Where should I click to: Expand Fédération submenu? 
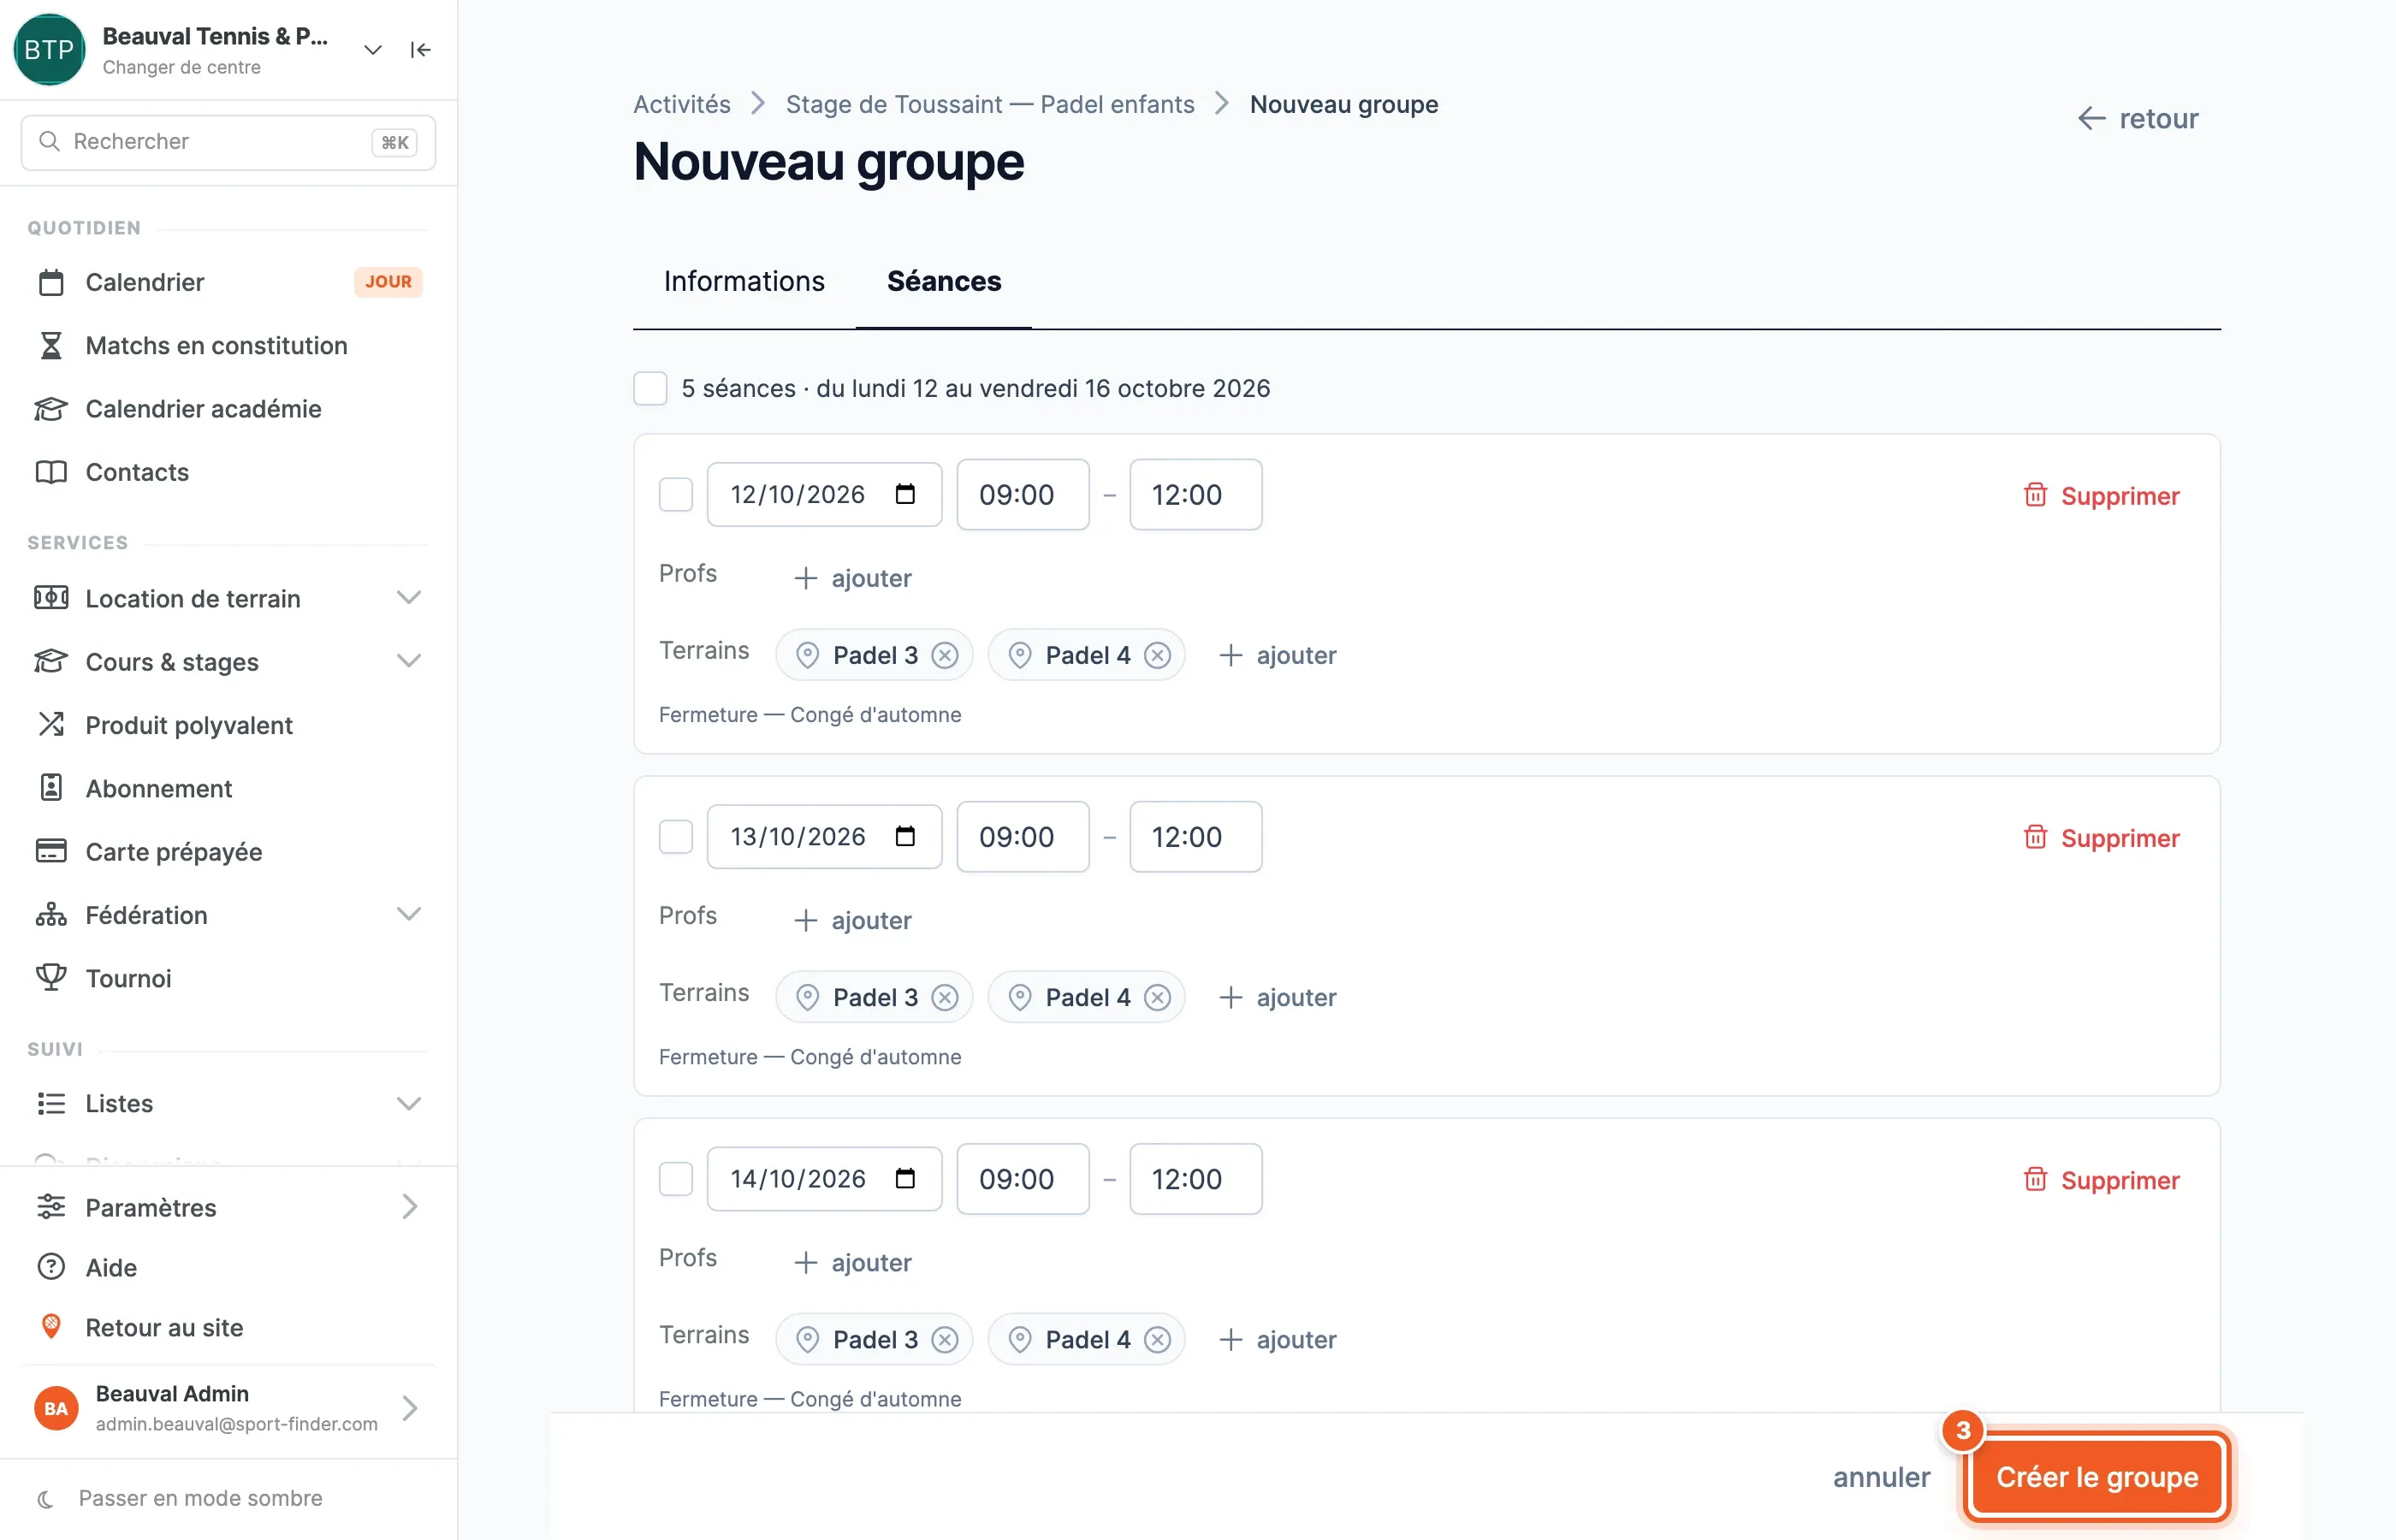pyautogui.click(x=408, y=914)
